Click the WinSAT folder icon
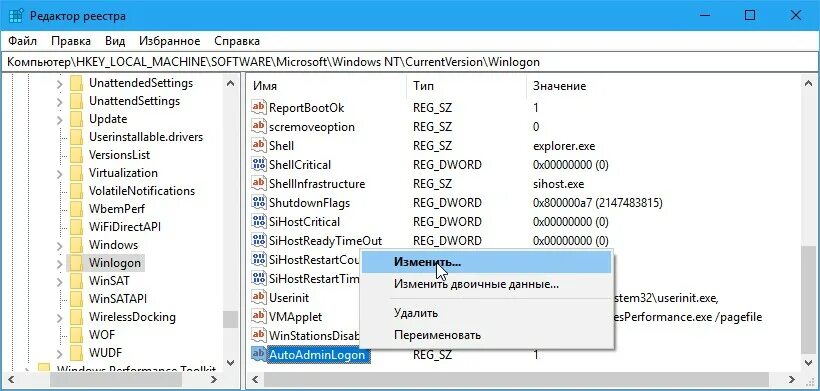This screenshot has width=820, height=391. coord(76,281)
